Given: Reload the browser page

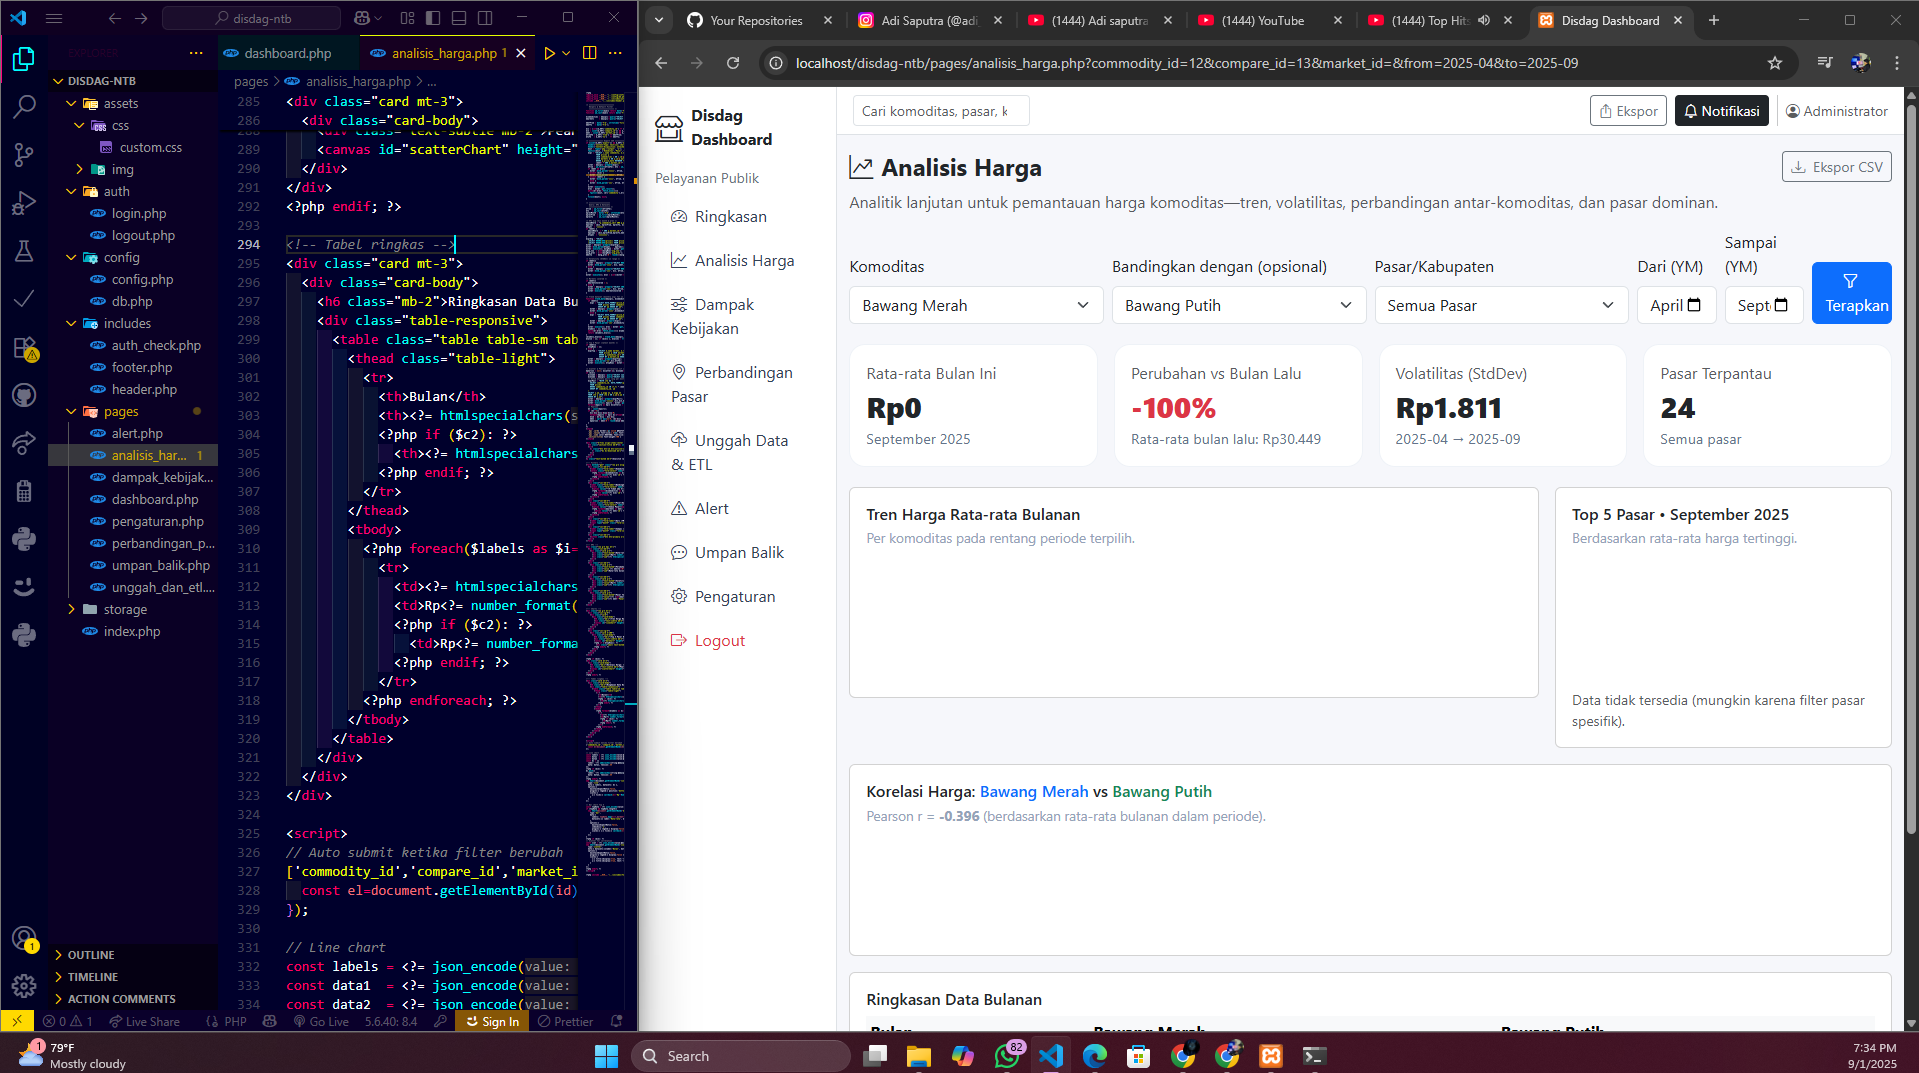Looking at the screenshot, I should pos(733,63).
